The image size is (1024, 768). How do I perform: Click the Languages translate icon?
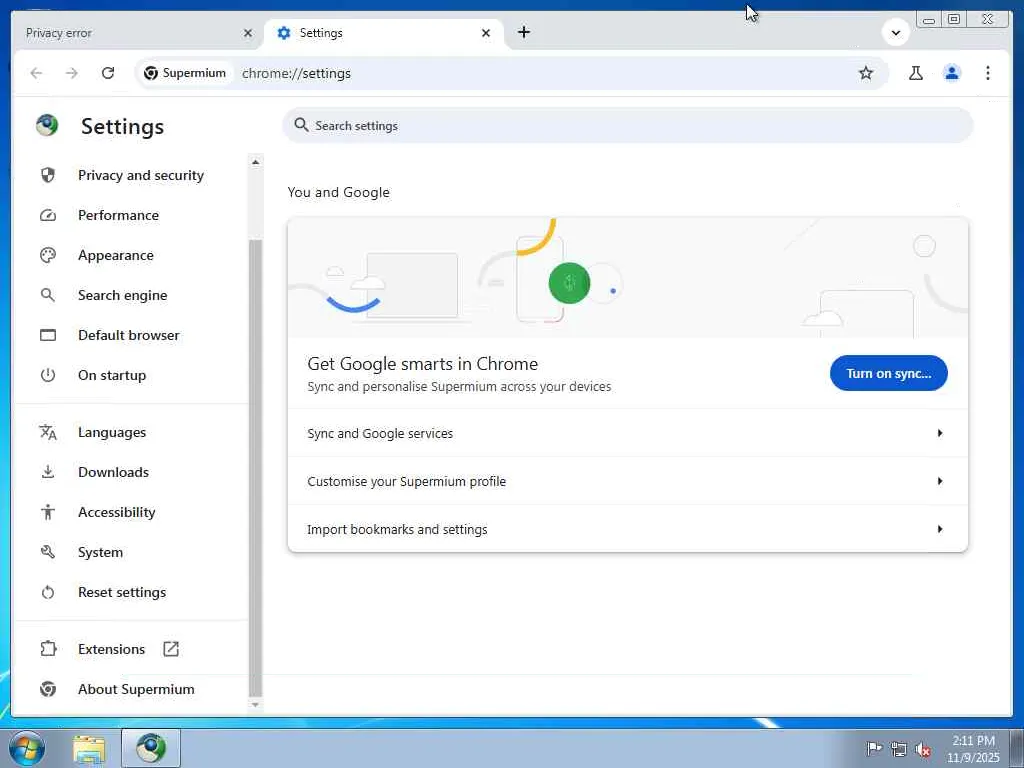click(x=48, y=432)
